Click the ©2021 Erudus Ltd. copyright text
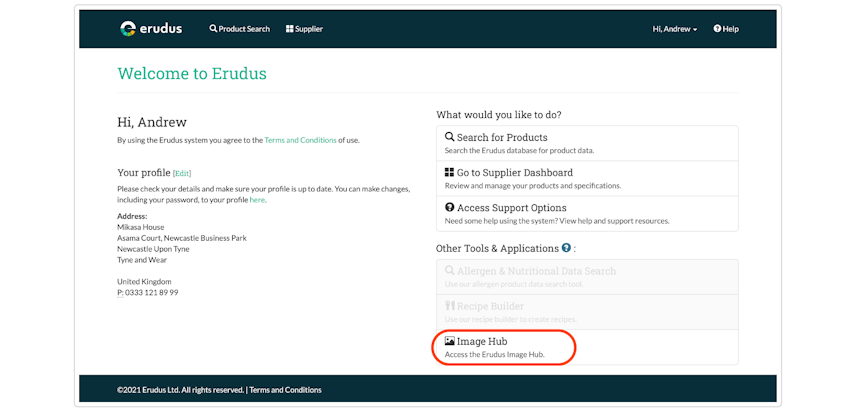The width and height of the screenshot is (858, 412). [x=181, y=390]
